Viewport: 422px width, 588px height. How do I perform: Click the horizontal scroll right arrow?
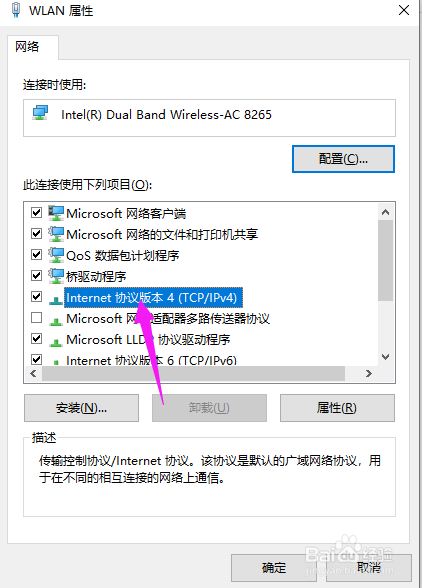(x=369, y=374)
